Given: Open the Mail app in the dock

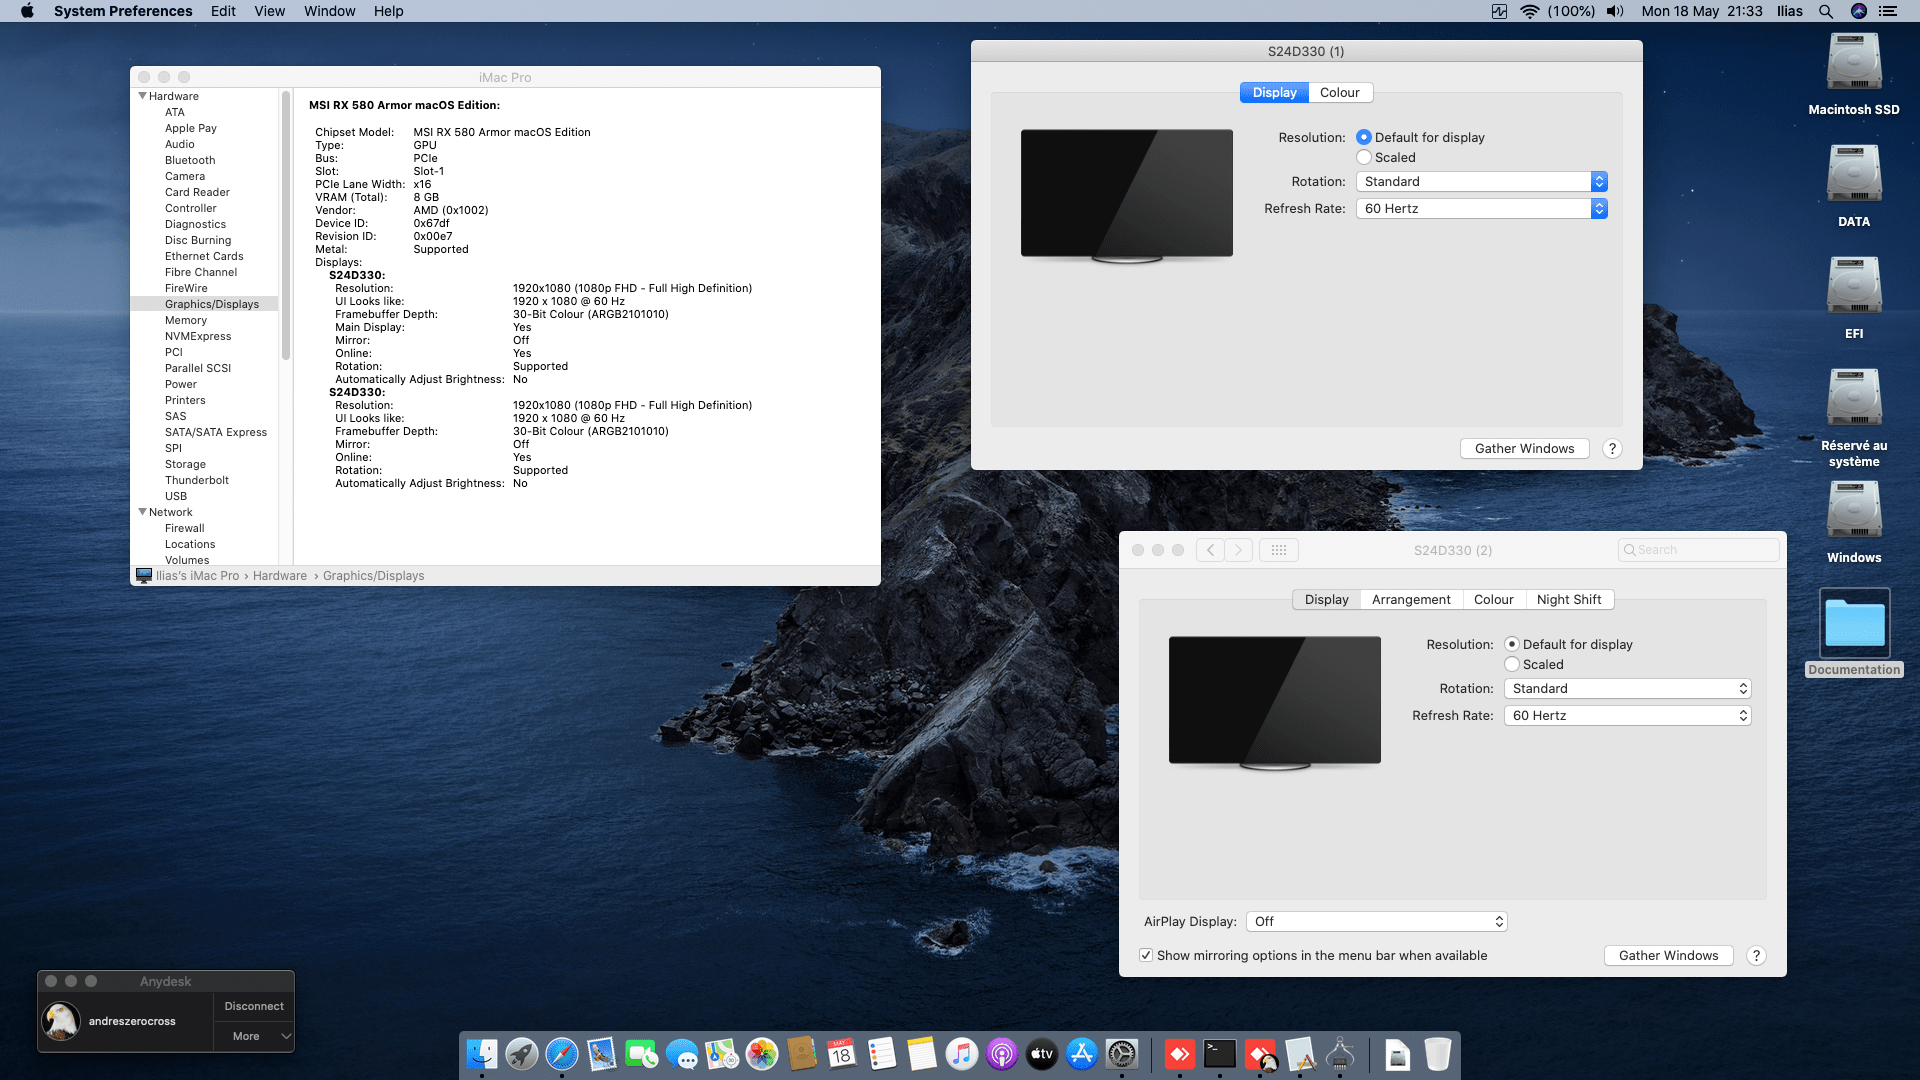Looking at the screenshot, I should click(602, 1054).
